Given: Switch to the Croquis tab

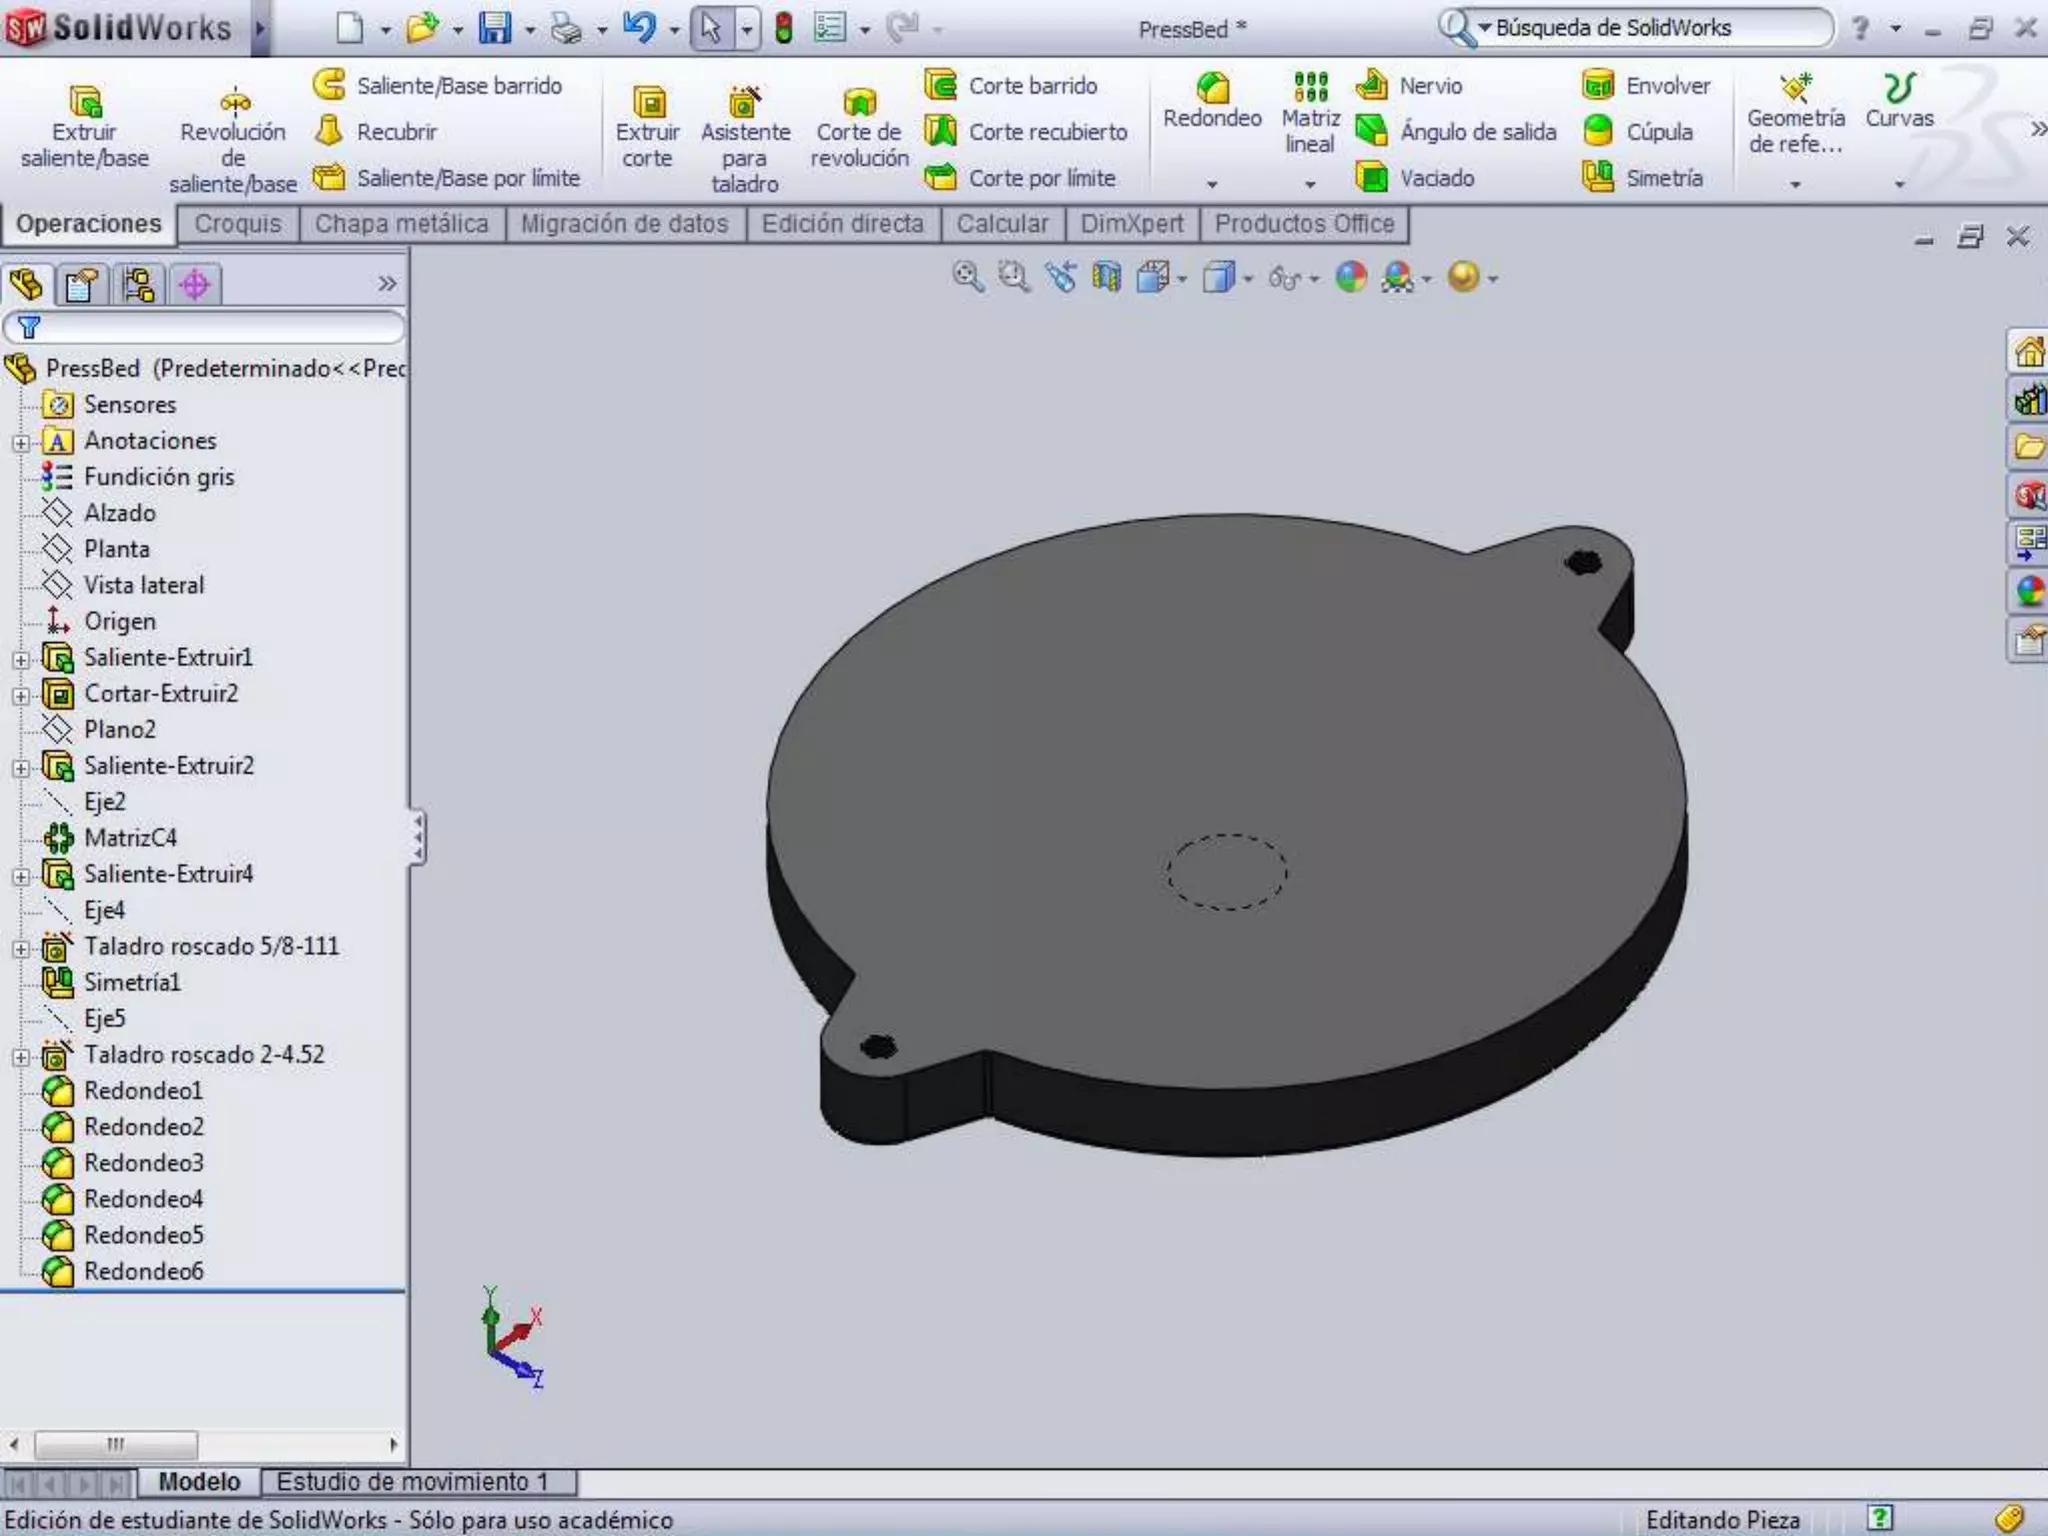Looking at the screenshot, I should click(238, 224).
